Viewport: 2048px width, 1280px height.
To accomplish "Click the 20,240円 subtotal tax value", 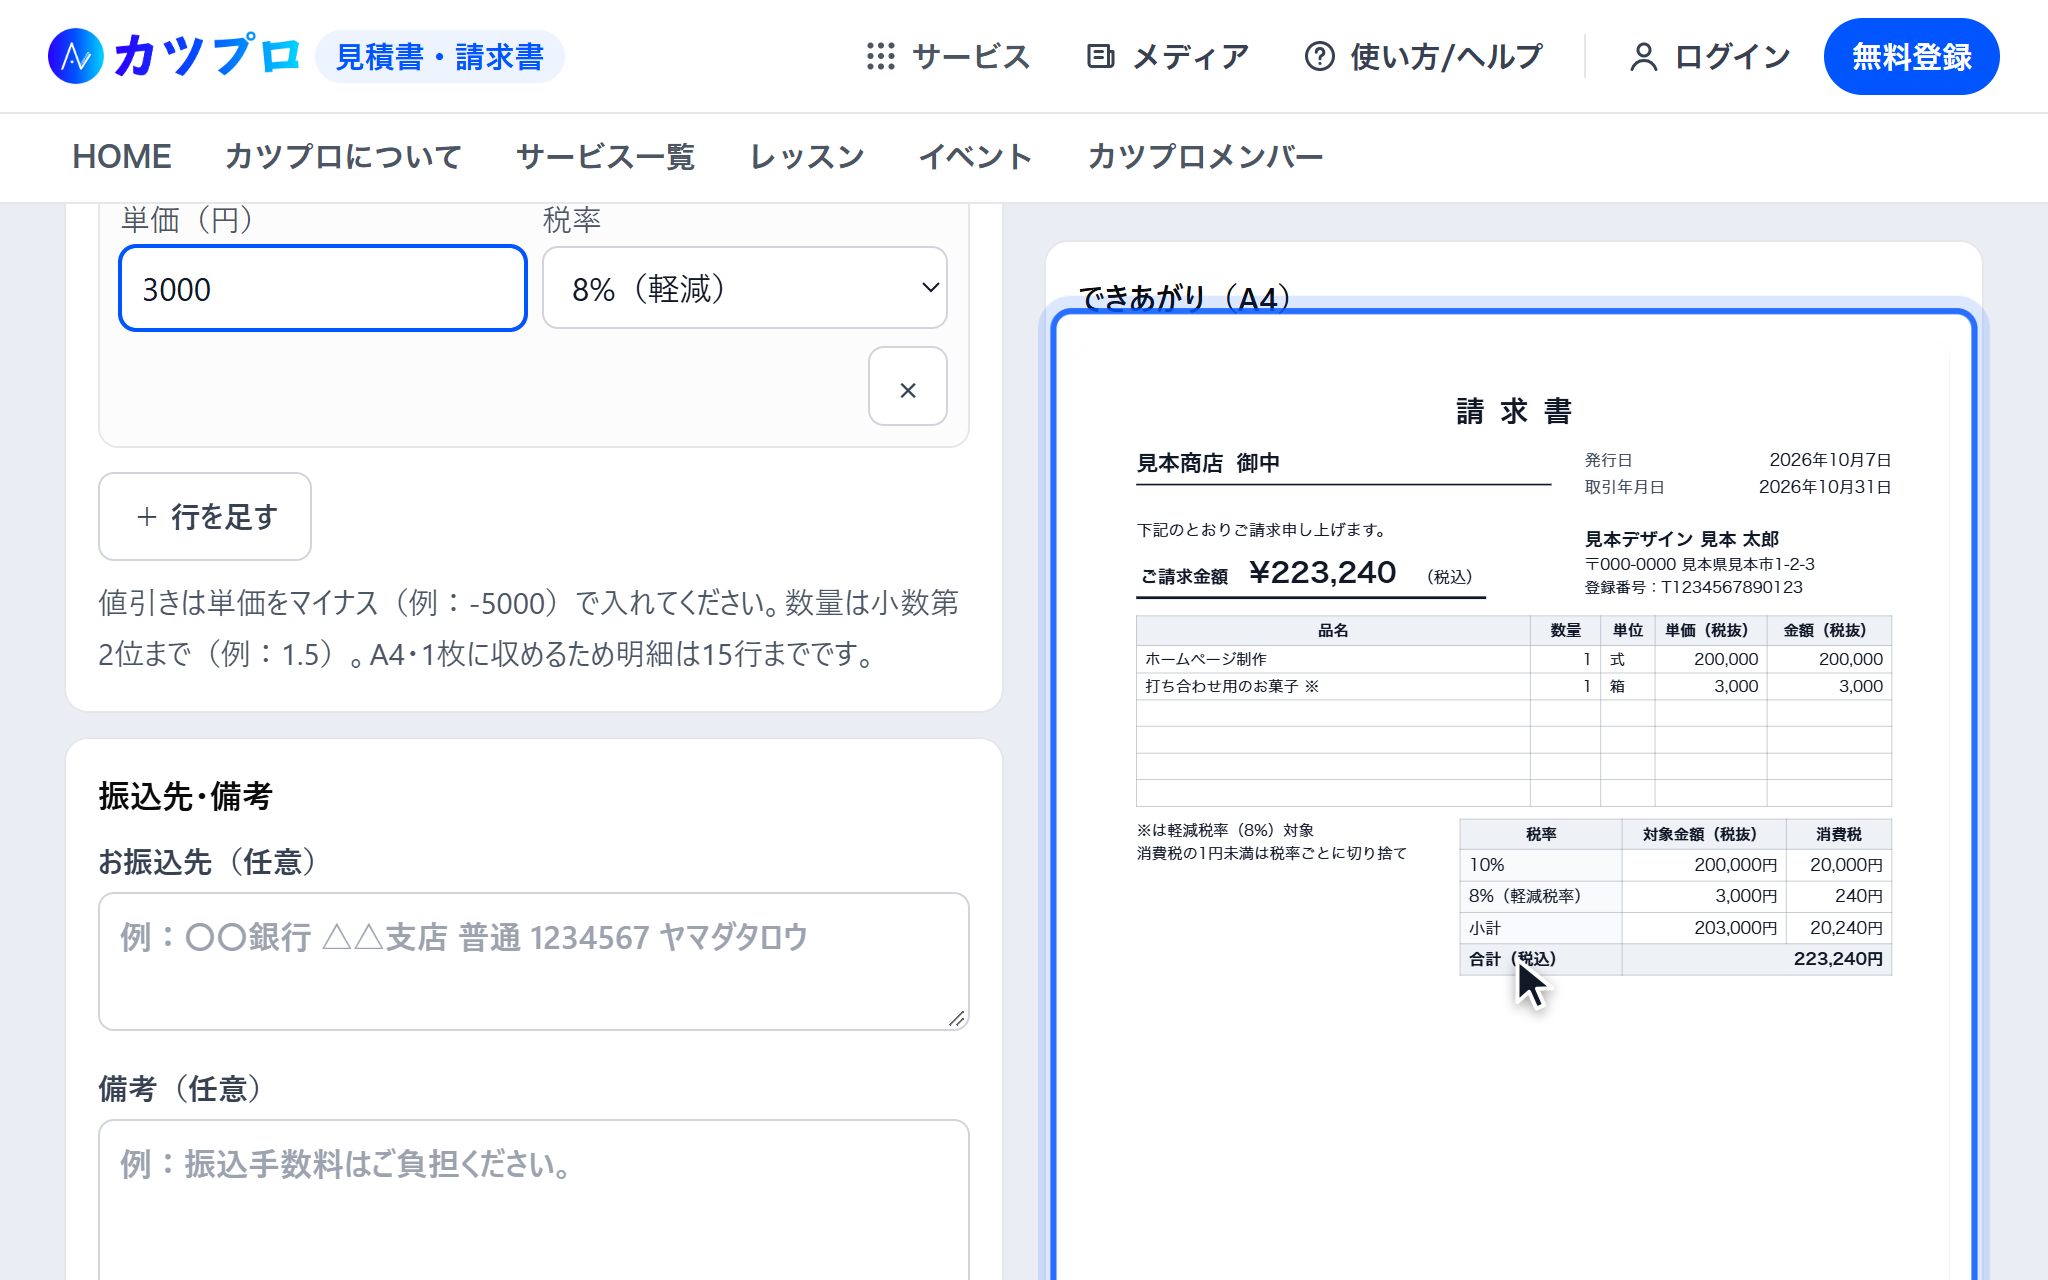I will click(1846, 928).
